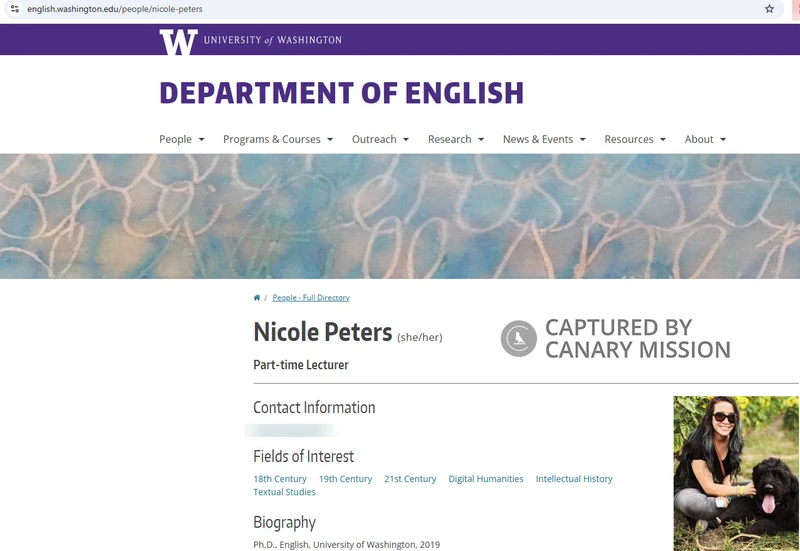
Task: Expand the Resources menu
Action: point(635,139)
